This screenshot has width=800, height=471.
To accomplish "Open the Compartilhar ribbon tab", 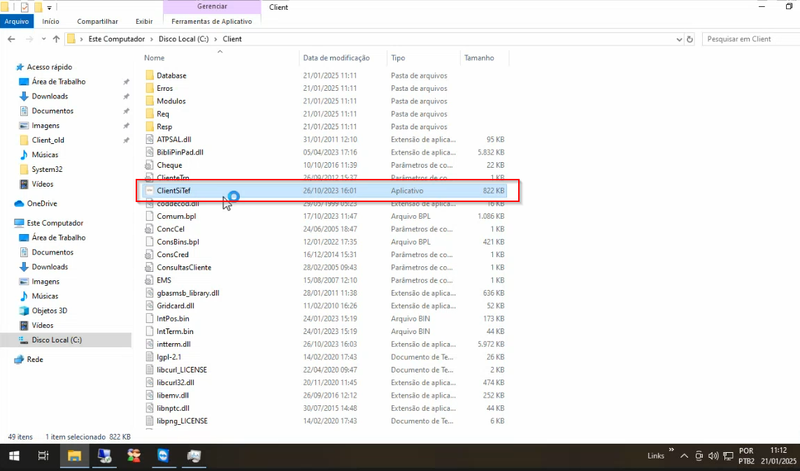I will coord(97,21).
